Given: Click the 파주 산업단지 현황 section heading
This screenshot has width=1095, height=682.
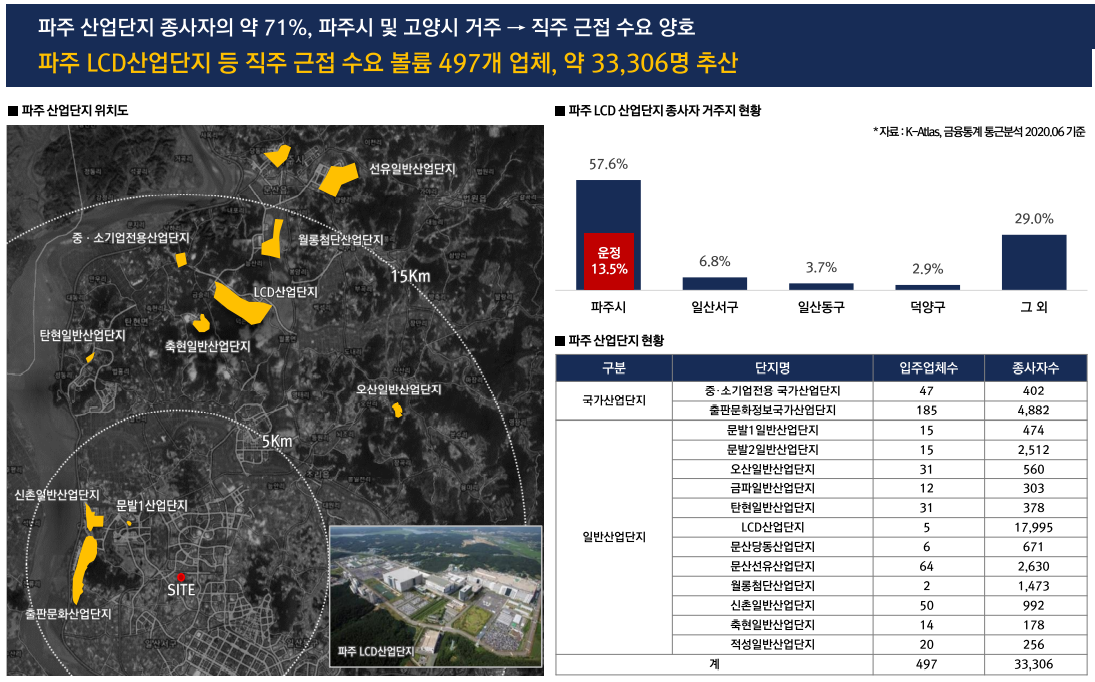Looking at the screenshot, I should point(610,341).
